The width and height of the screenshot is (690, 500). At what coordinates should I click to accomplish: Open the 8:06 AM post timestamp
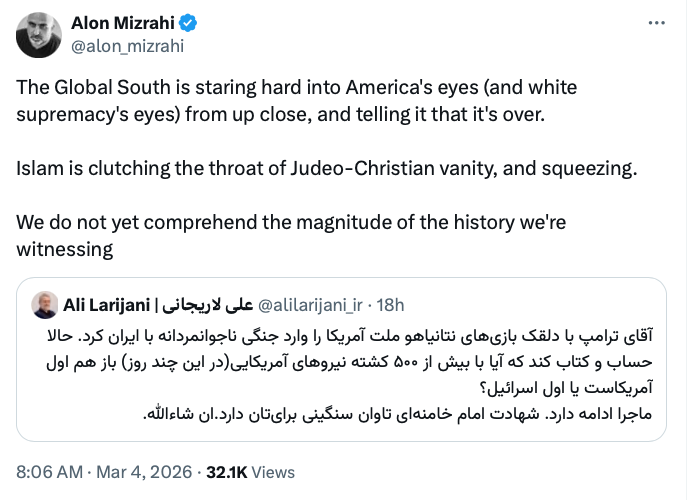pos(50,472)
